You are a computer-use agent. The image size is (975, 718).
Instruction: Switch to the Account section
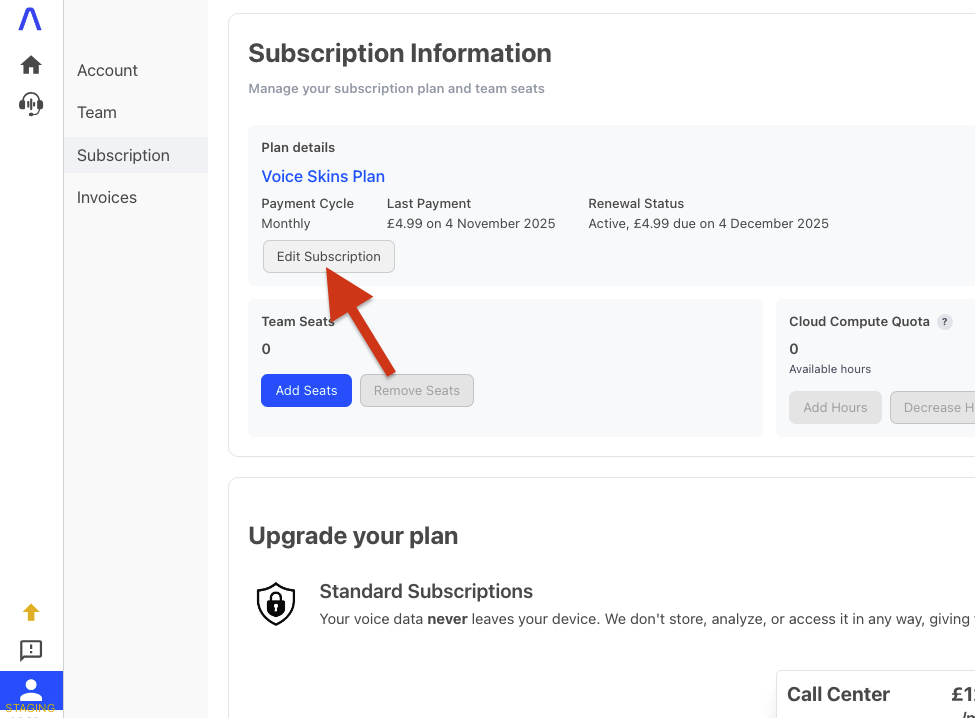(x=107, y=70)
